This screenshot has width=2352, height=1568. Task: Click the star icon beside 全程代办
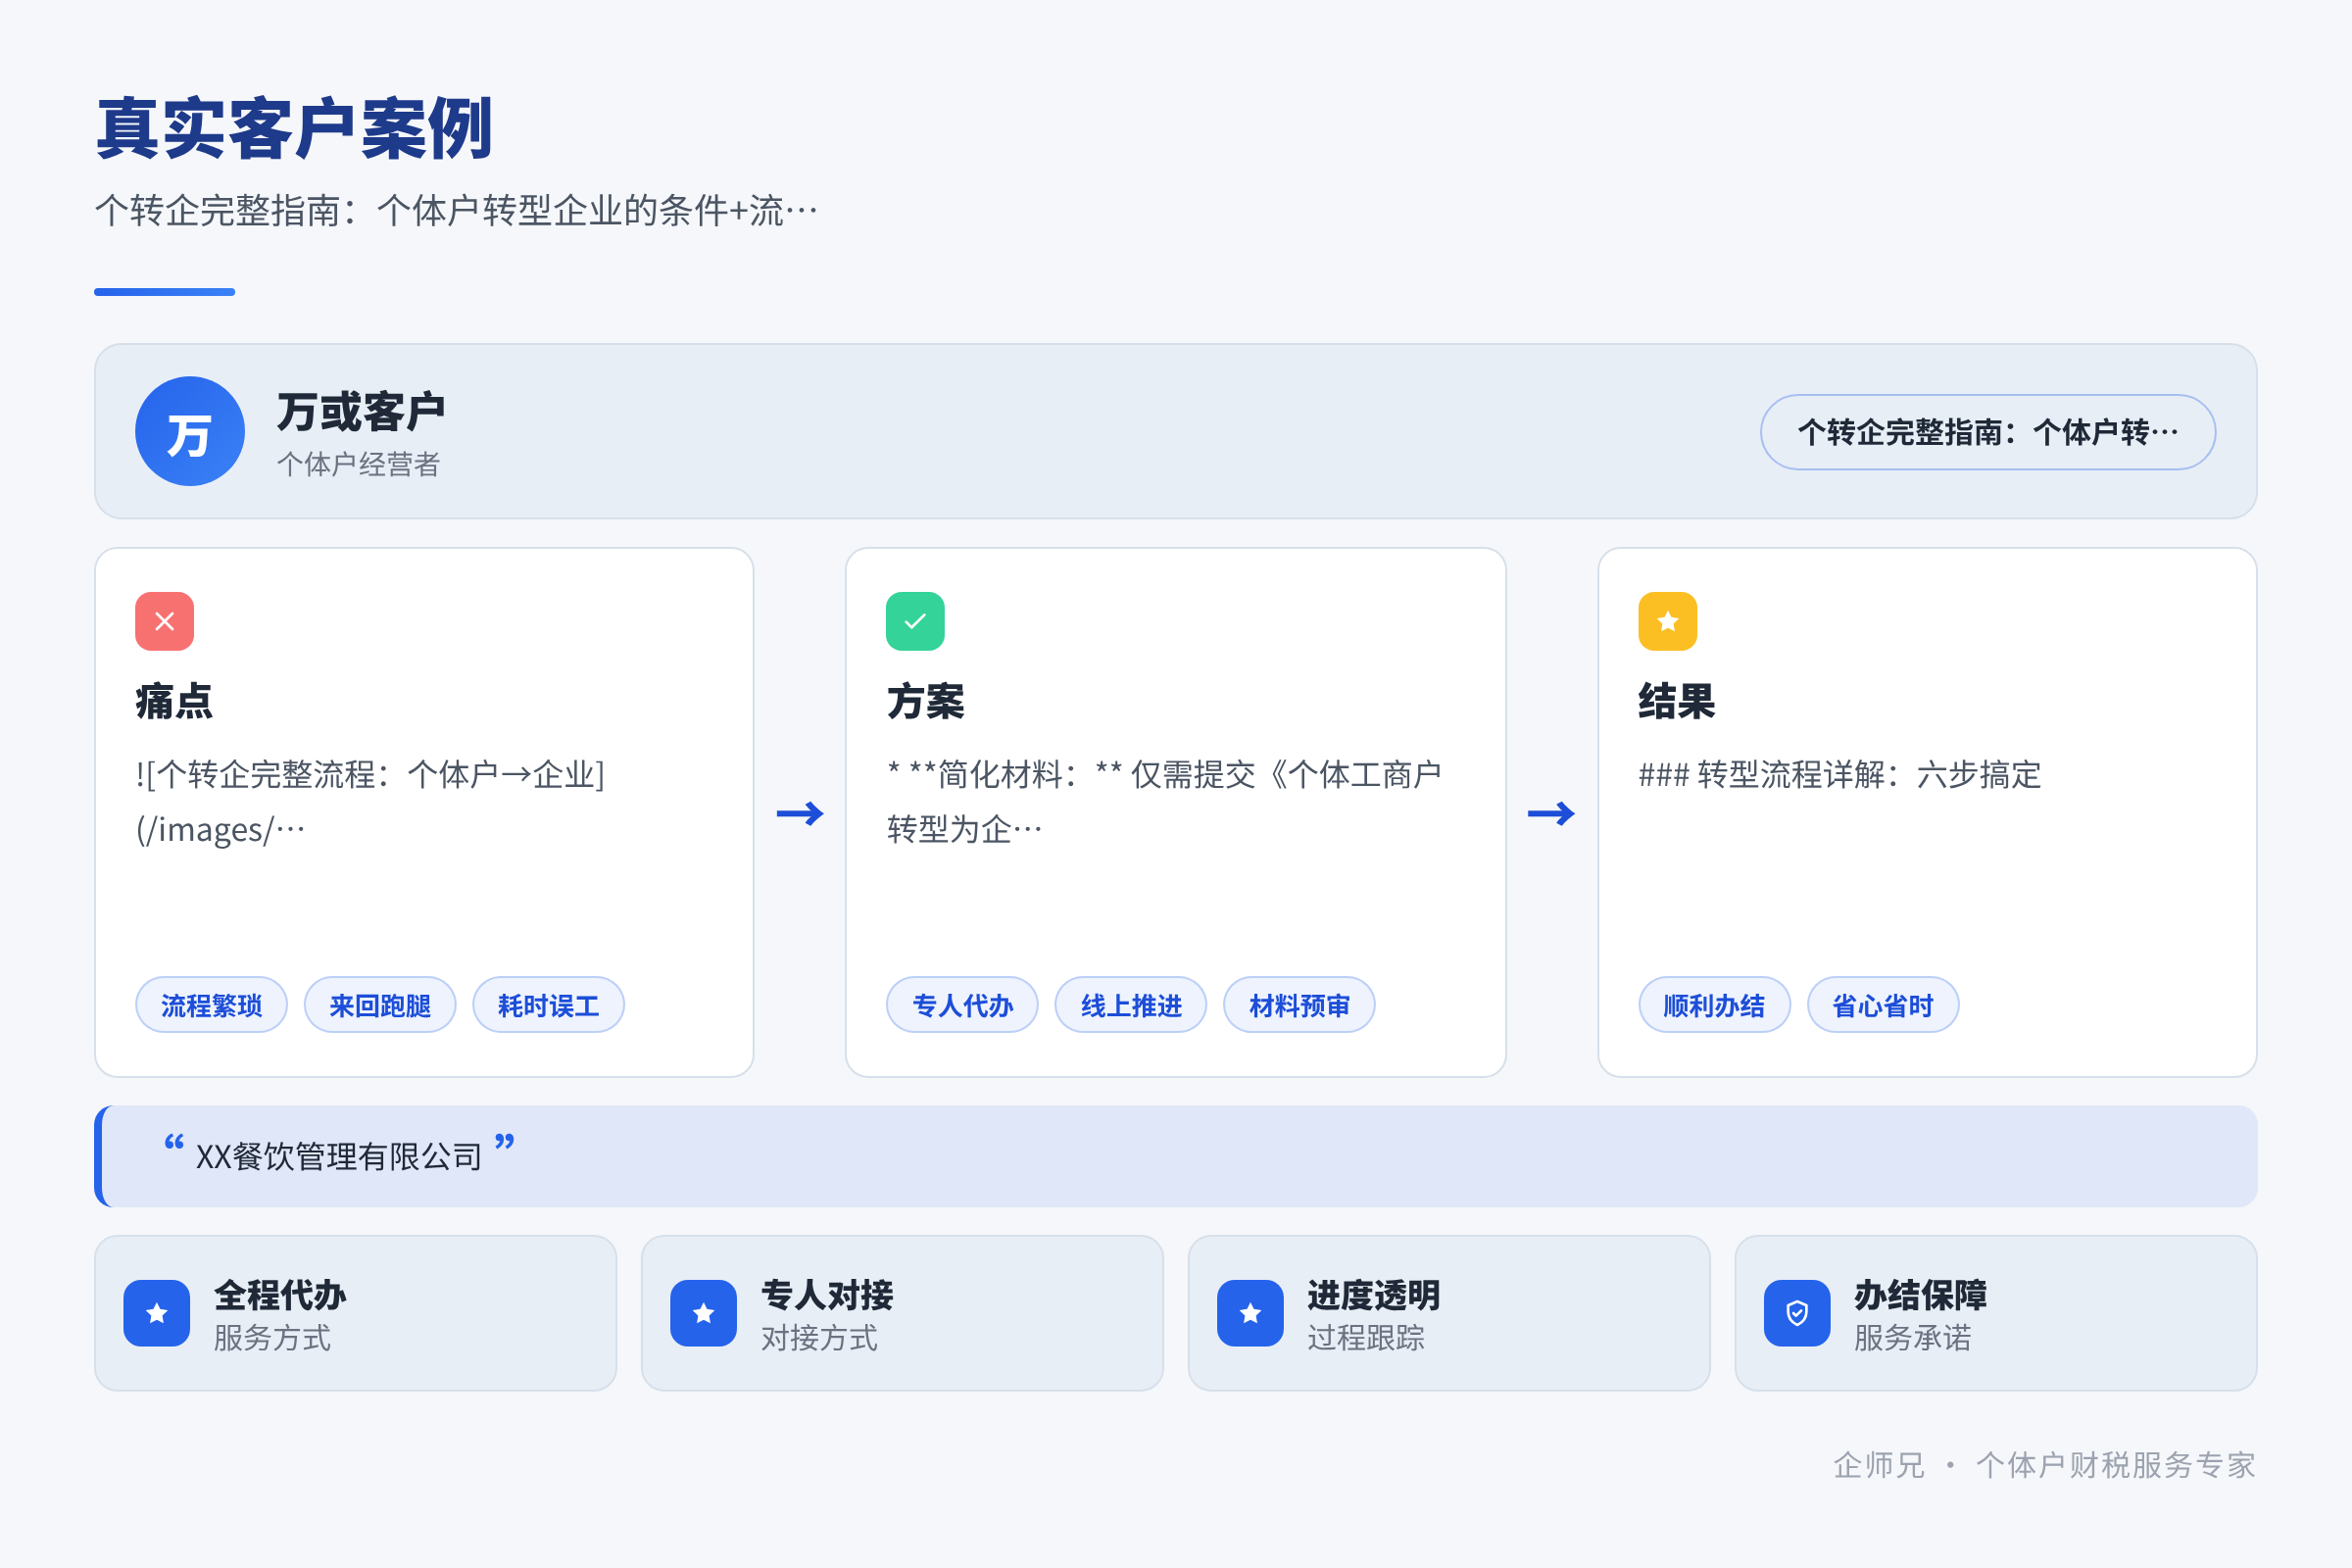(157, 1313)
